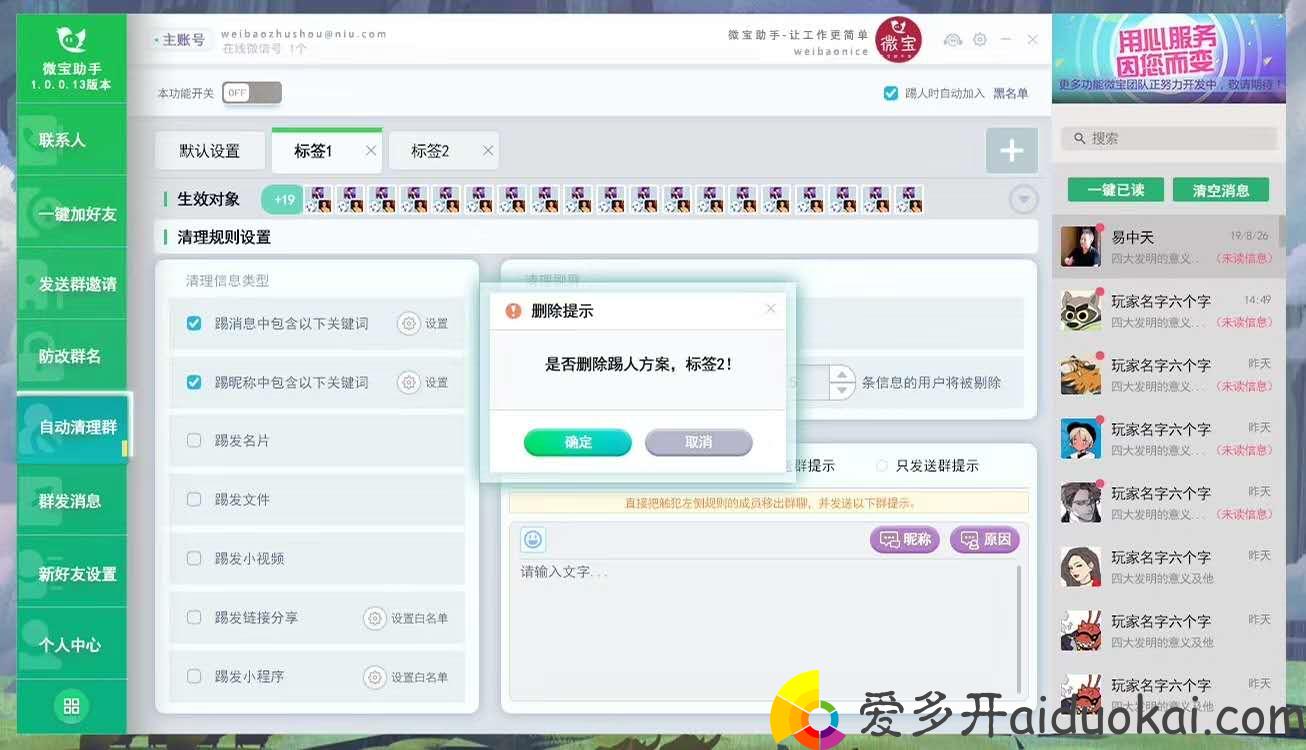Click the warning icon in the 删除提示 dialog
This screenshot has height=750, width=1306.
click(x=513, y=311)
